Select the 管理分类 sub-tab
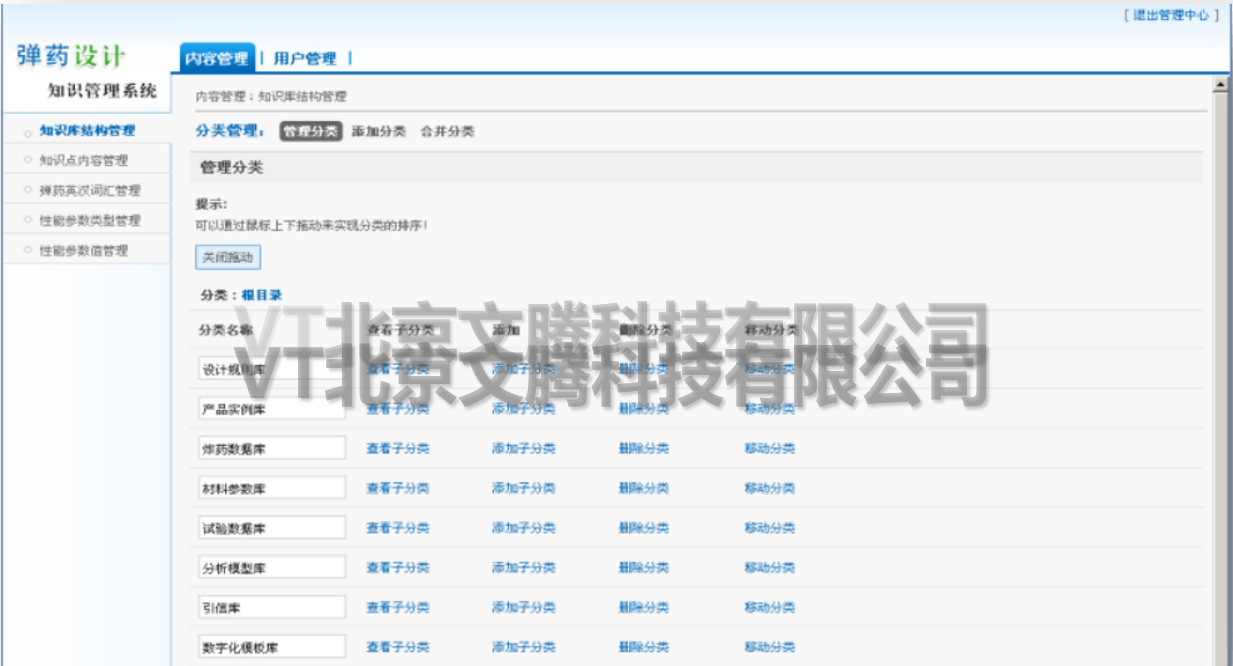Viewport: 1233px width, 666px height. 310,131
